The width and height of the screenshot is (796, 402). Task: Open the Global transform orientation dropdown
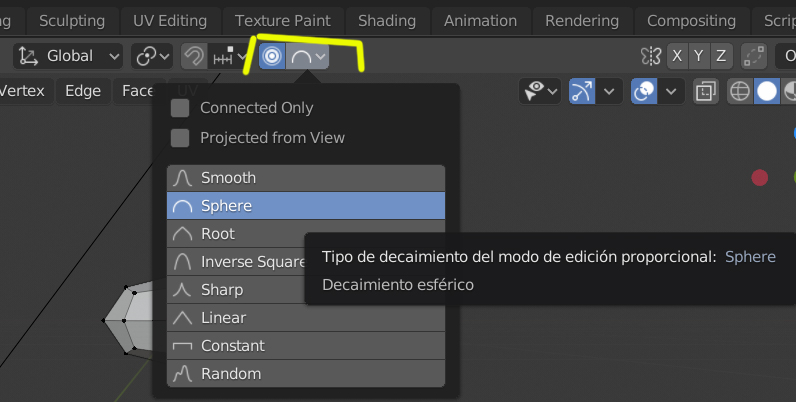click(69, 57)
